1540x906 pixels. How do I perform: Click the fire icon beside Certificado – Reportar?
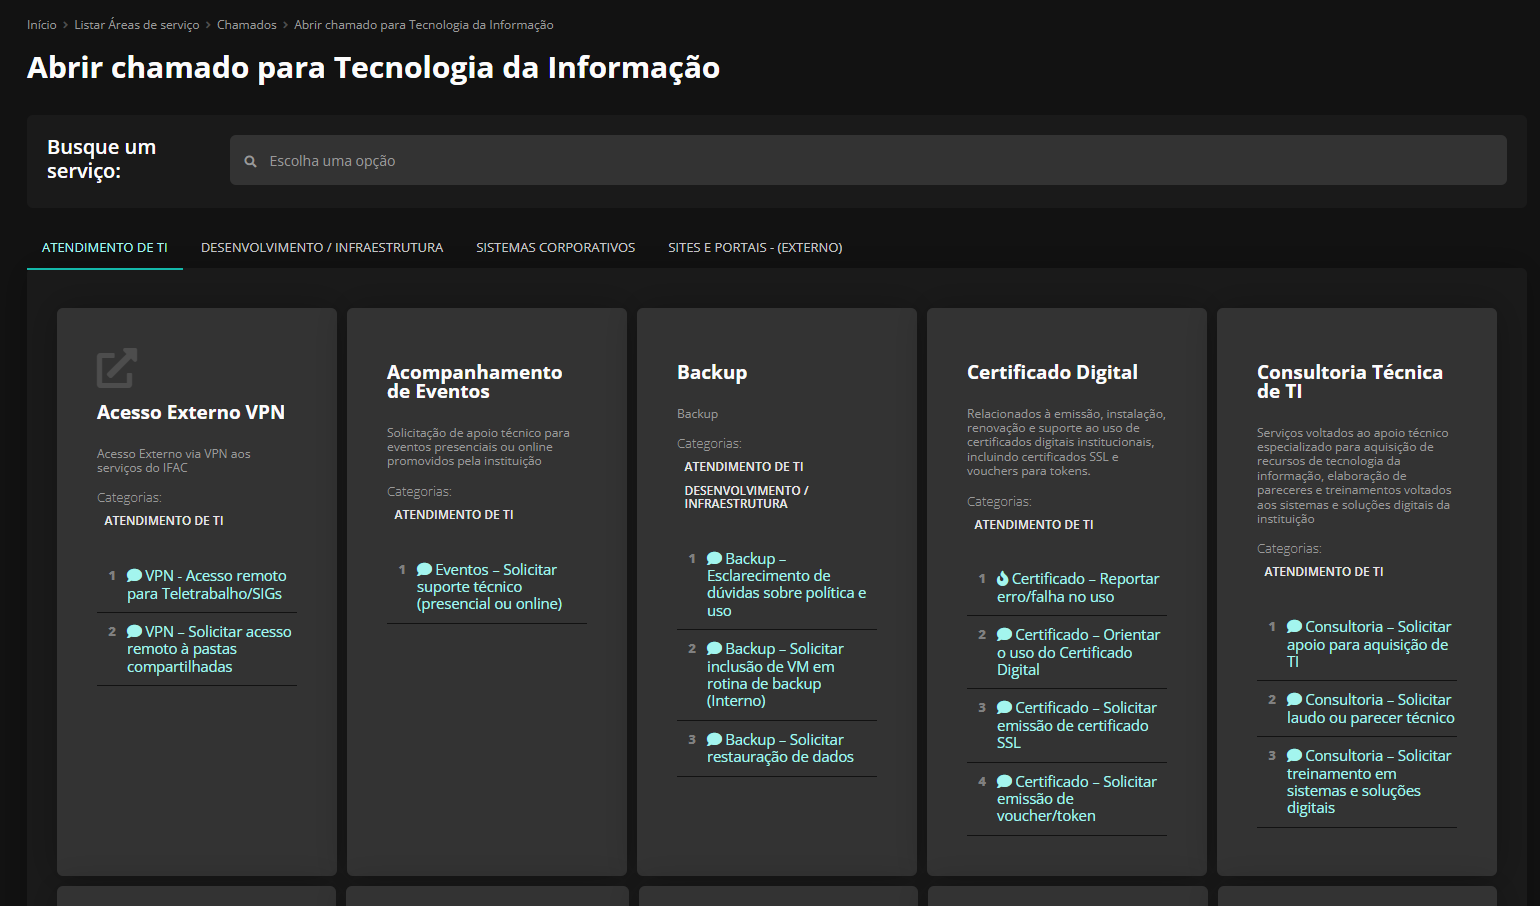[1003, 579]
